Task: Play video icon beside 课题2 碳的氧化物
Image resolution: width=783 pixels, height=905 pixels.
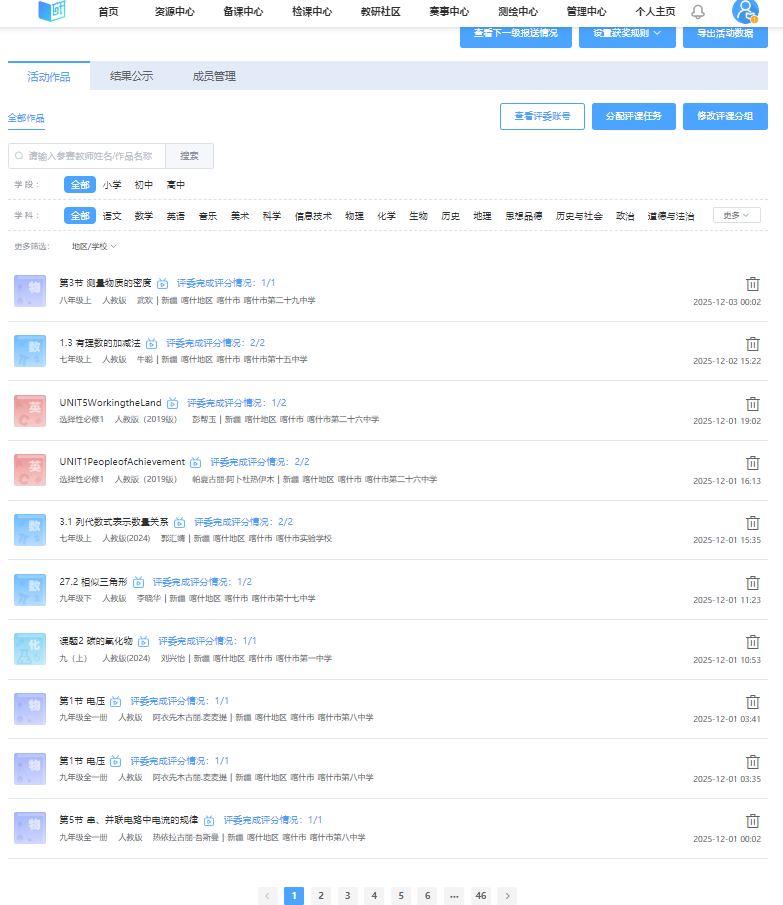Action: point(144,641)
